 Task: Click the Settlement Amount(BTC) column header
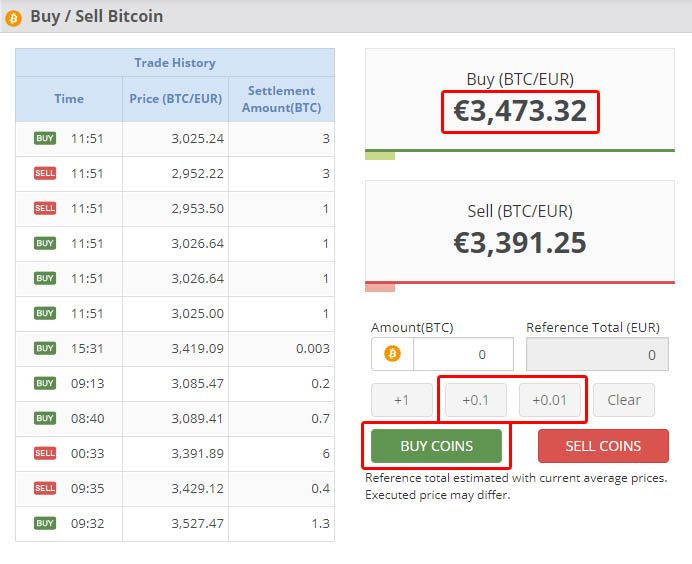(282, 99)
